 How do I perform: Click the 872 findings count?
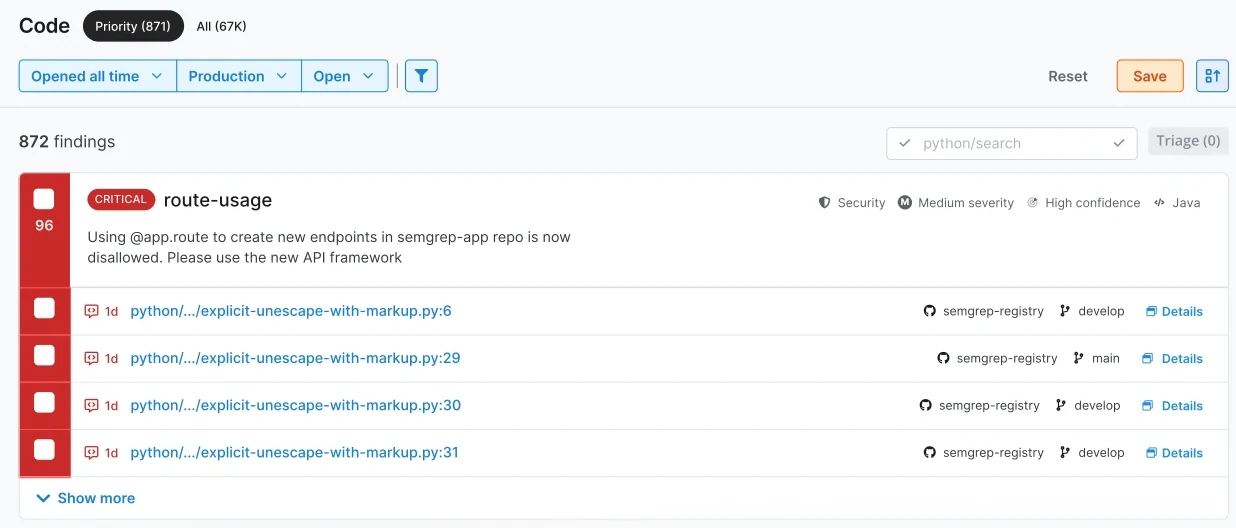(67, 142)
